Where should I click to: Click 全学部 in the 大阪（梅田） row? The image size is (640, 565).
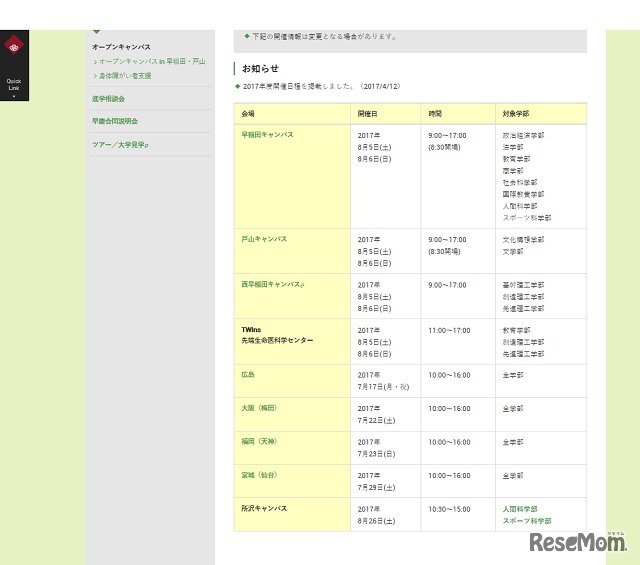[x=513, y=408]
